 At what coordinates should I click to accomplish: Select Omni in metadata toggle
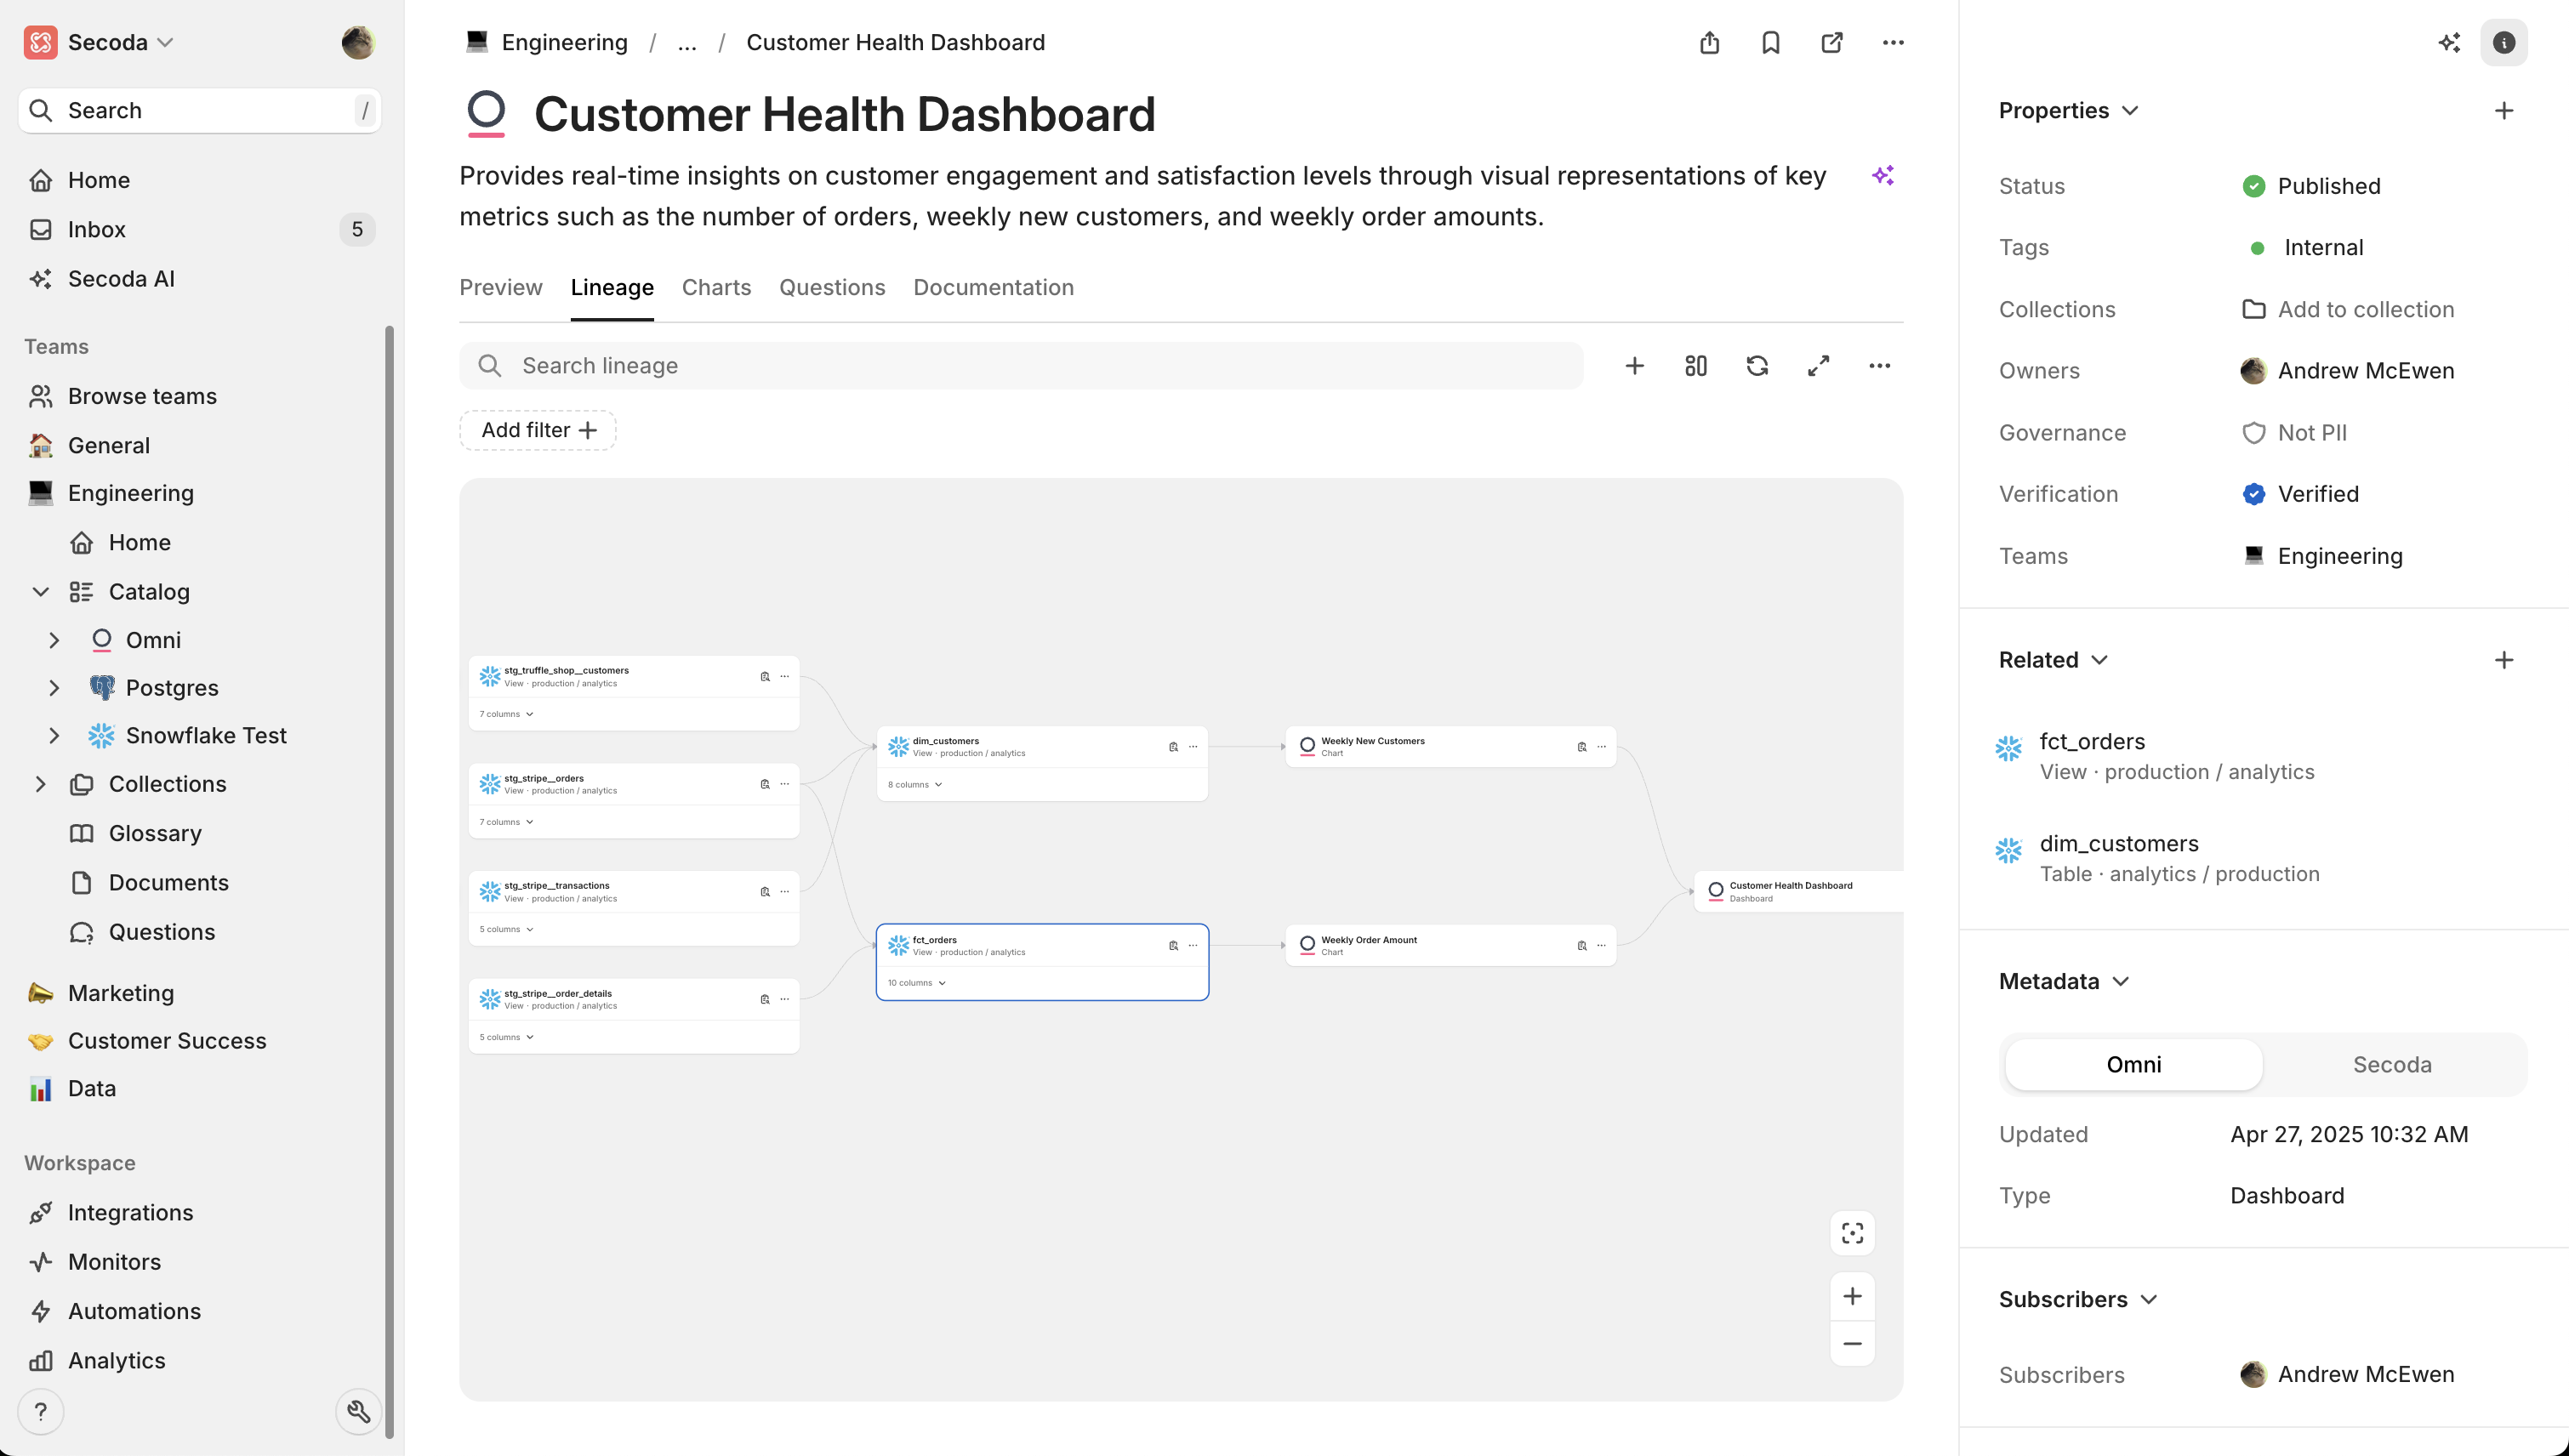(x=2133, y=1064)
